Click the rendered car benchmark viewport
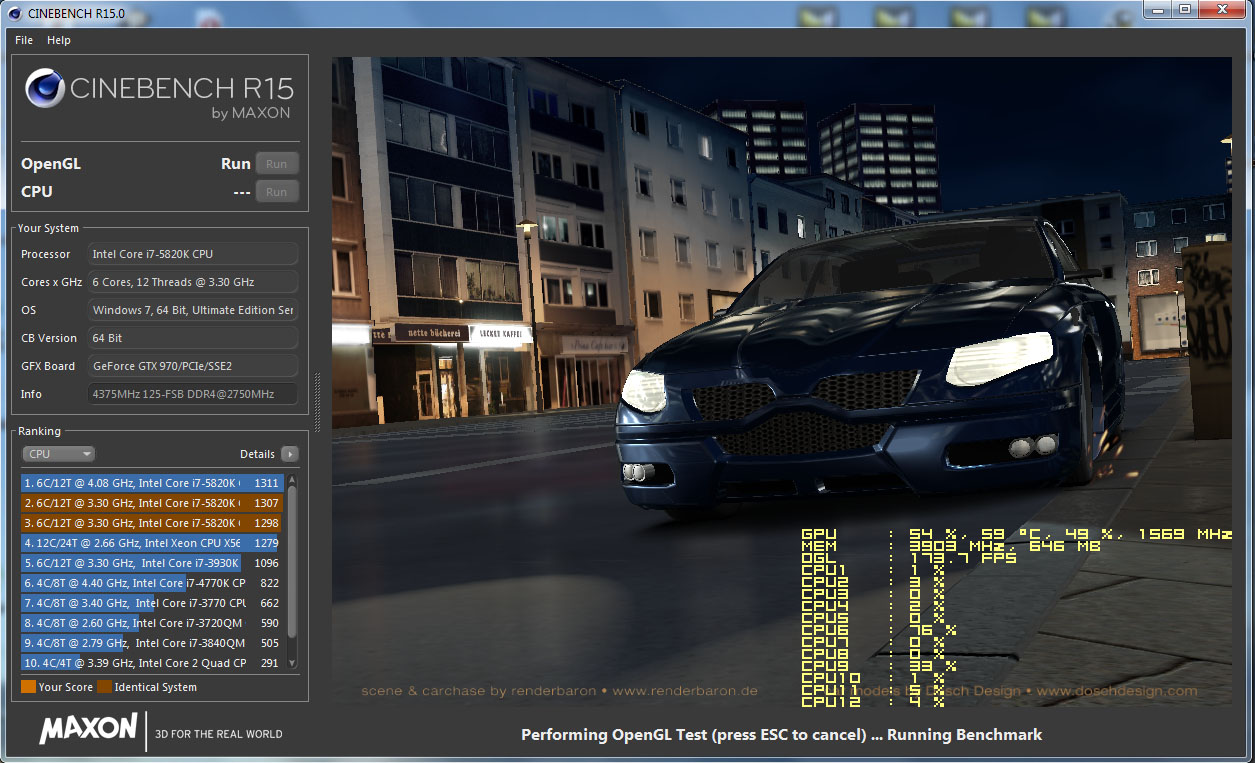 (x=781, y=382)
